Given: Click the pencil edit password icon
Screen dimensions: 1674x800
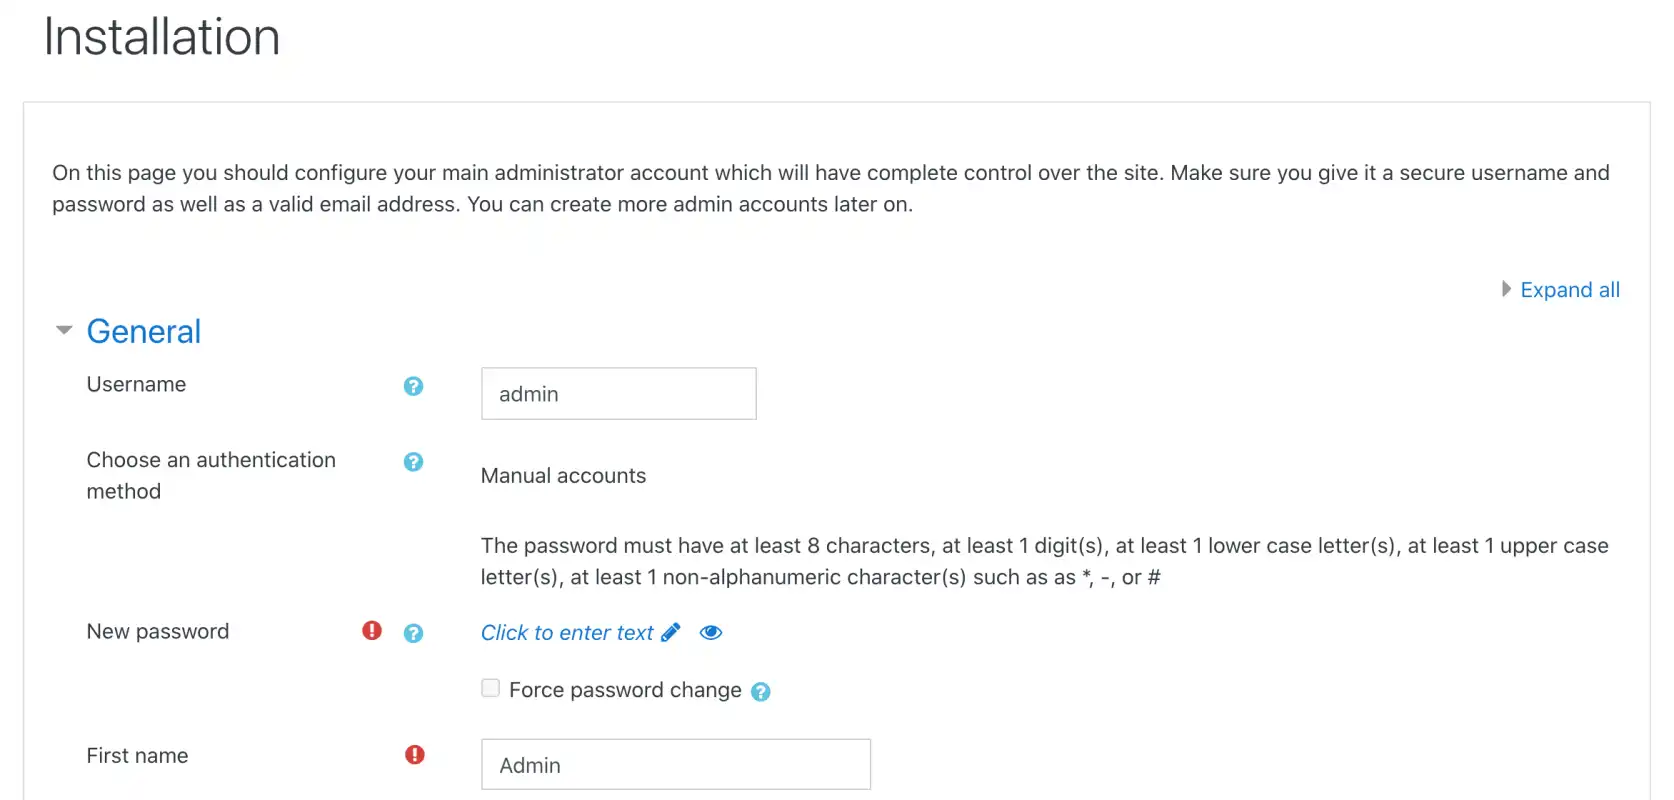Looking at the screenshot, I should pos(671,632).
